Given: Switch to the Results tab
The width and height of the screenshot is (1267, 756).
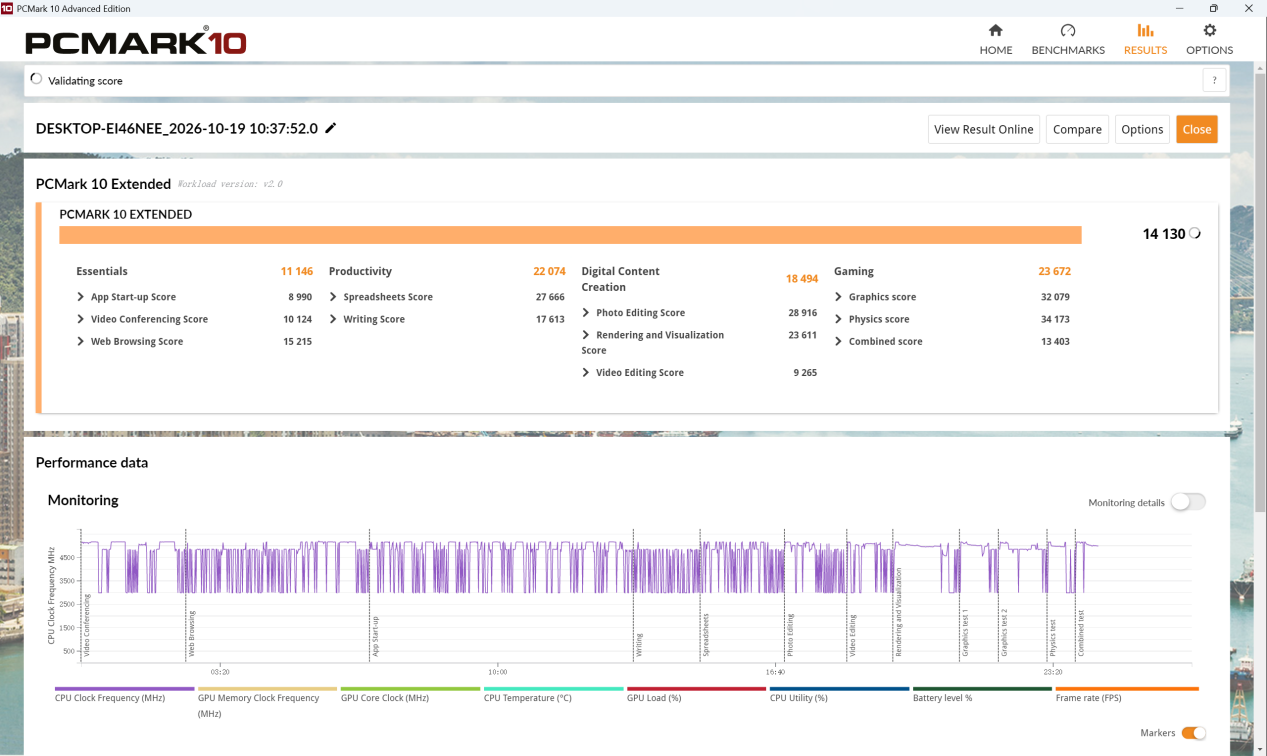Looking at the screenshot, I should (x=1145, y=39).
